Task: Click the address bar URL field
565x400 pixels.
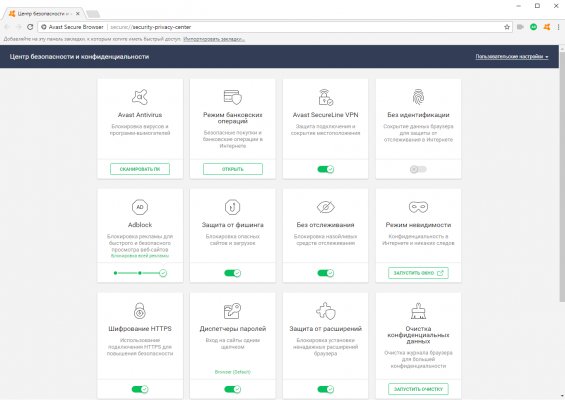Action: point(274,27)
